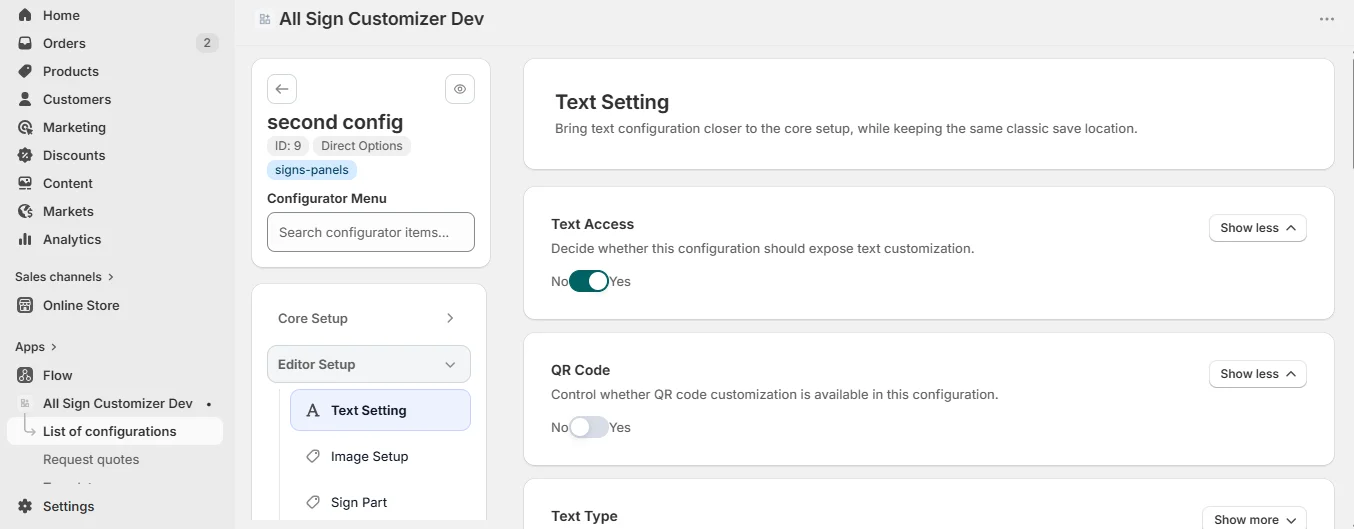Viewport: 1354px width, 529px height.
Task: Open Text Setting menu item
Action: 380,410
